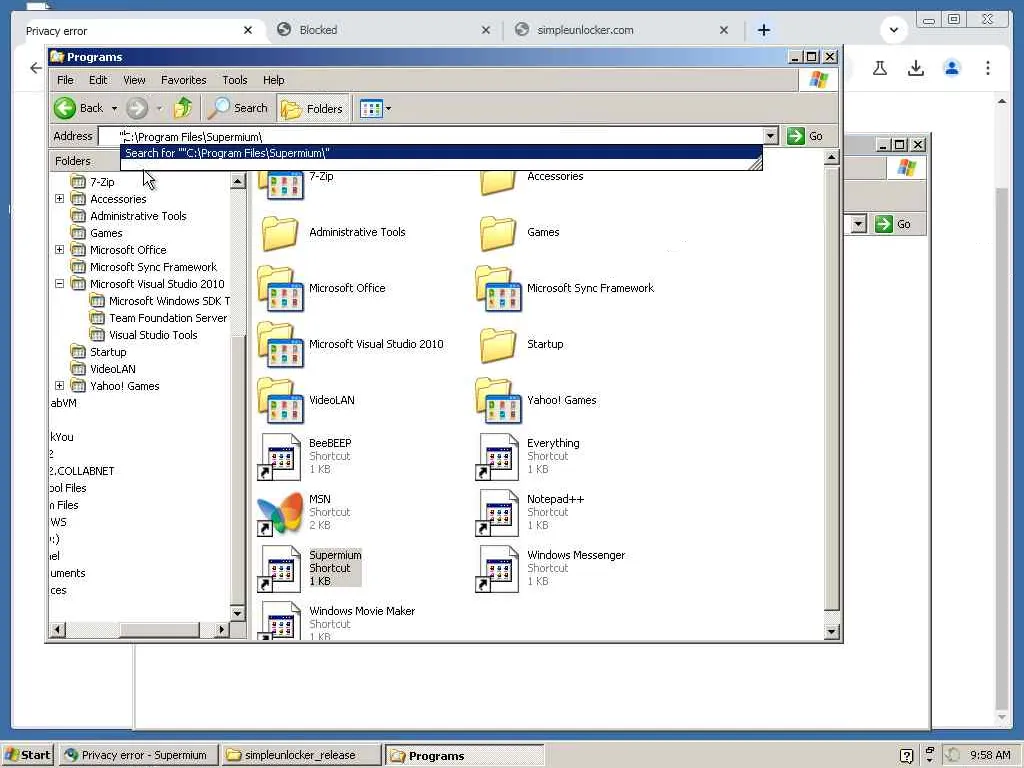
Task: Select the Administrative Tools folder icon
Action: 280,233
